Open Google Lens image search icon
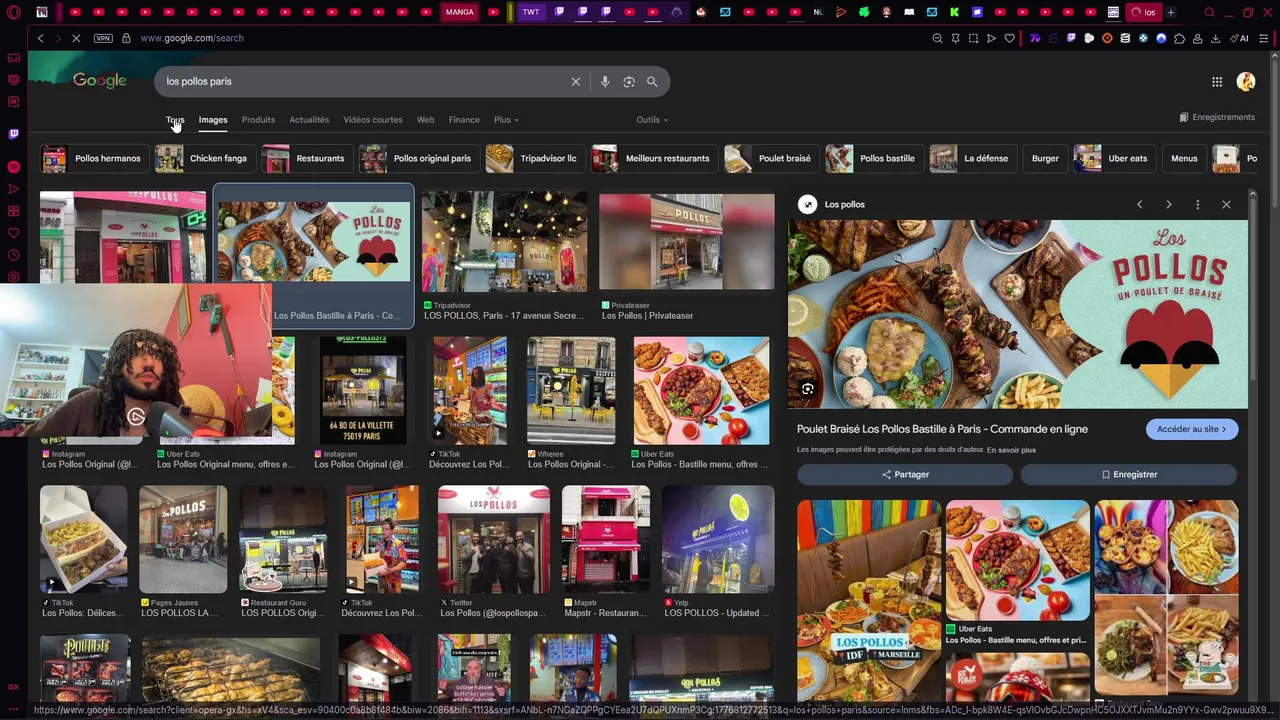The width and height of the screenshot is (1280, 720). coord(629,82)
